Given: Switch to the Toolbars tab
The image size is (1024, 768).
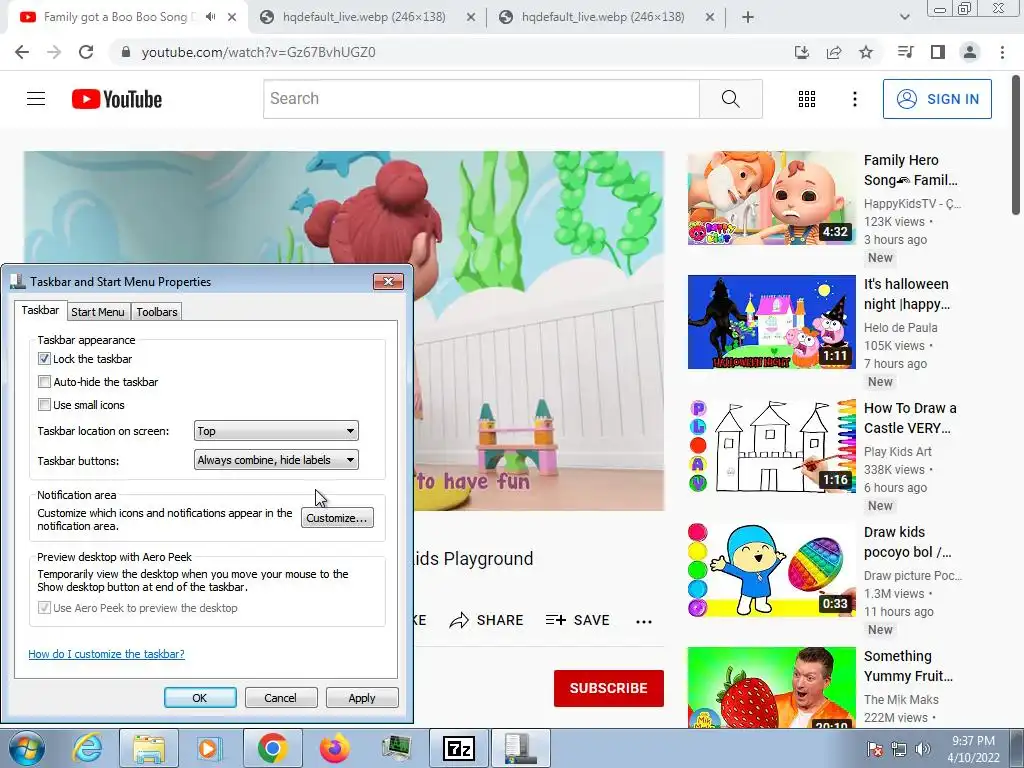Looking at the screenshot, I should [157, 312].
